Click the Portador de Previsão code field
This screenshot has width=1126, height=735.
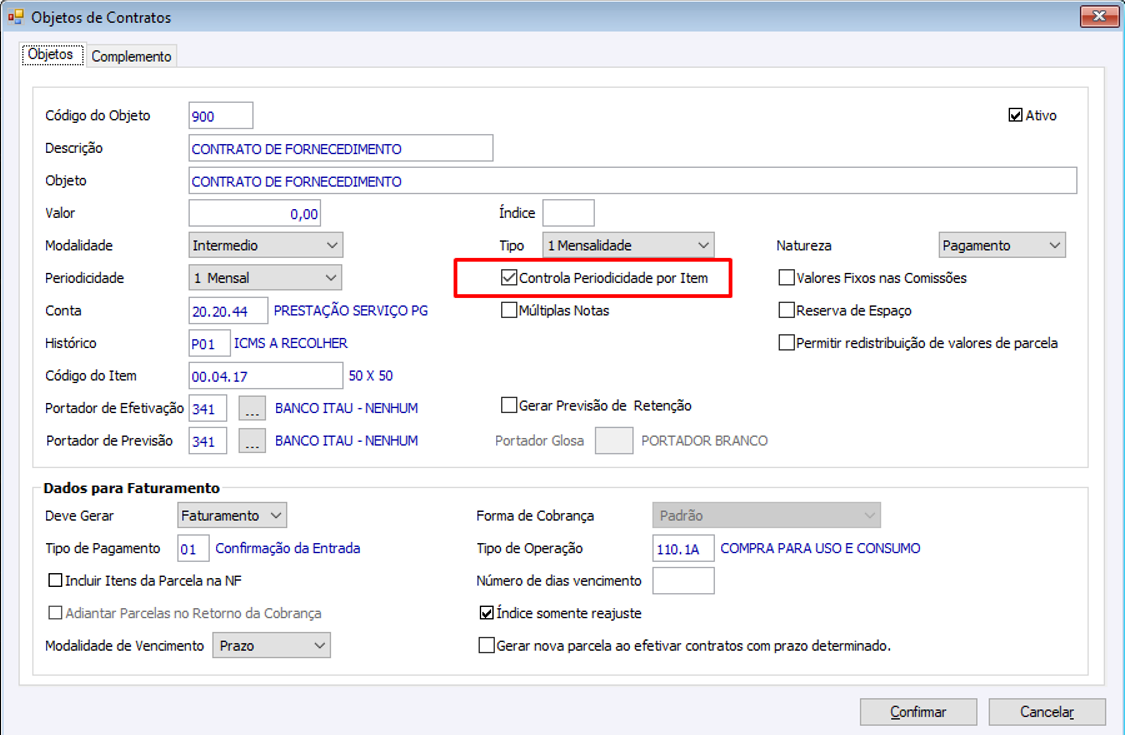(x=208, y=441)
